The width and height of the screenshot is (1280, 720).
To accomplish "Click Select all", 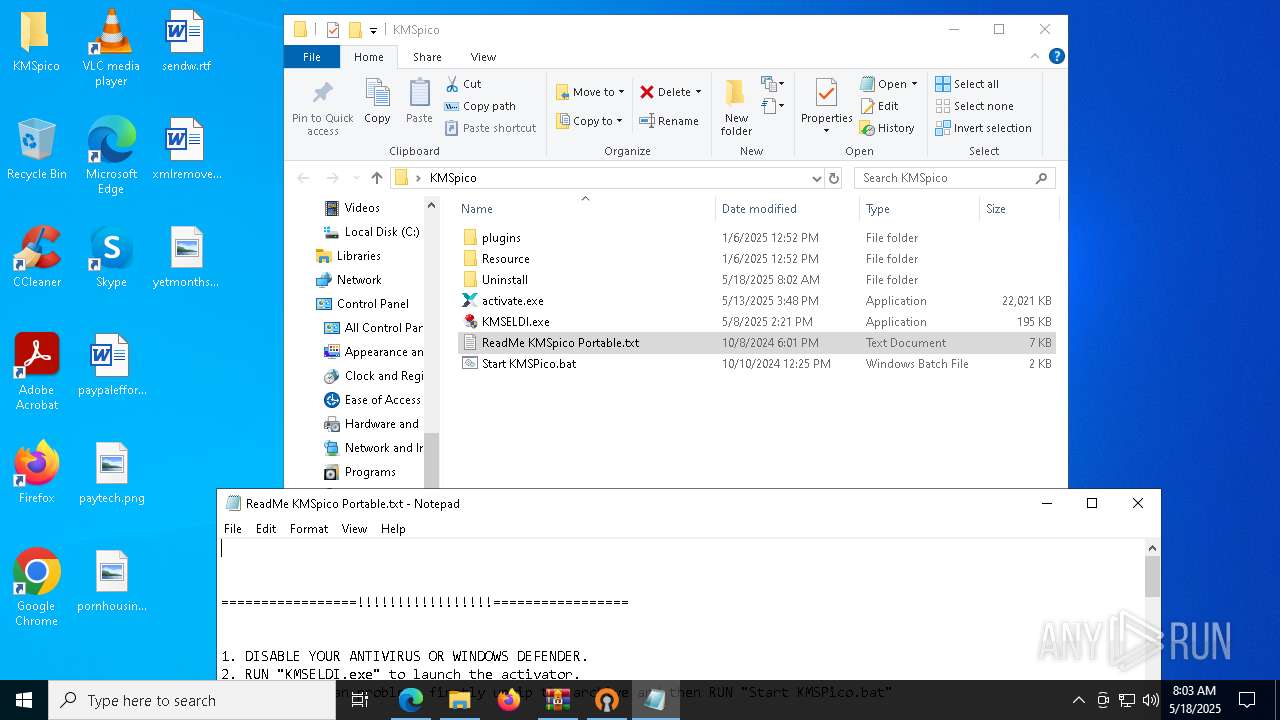I will (966, 84).
